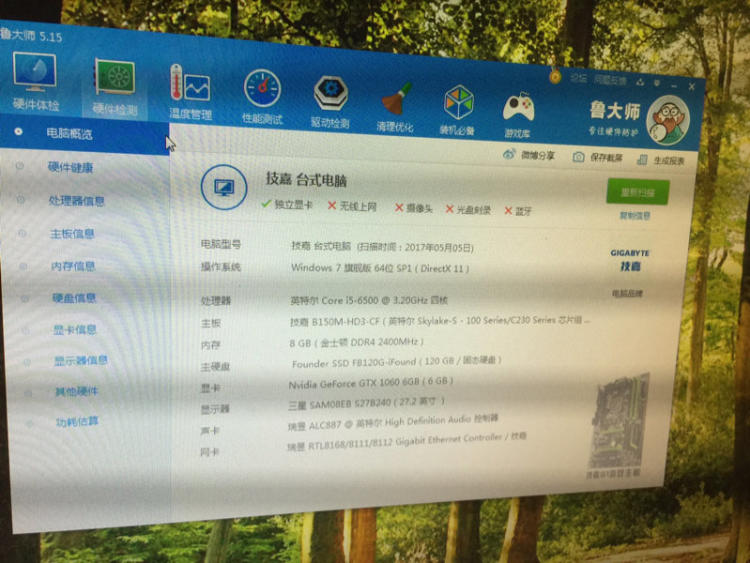Click the 保存截屏 camera icon

click(578, 157)
